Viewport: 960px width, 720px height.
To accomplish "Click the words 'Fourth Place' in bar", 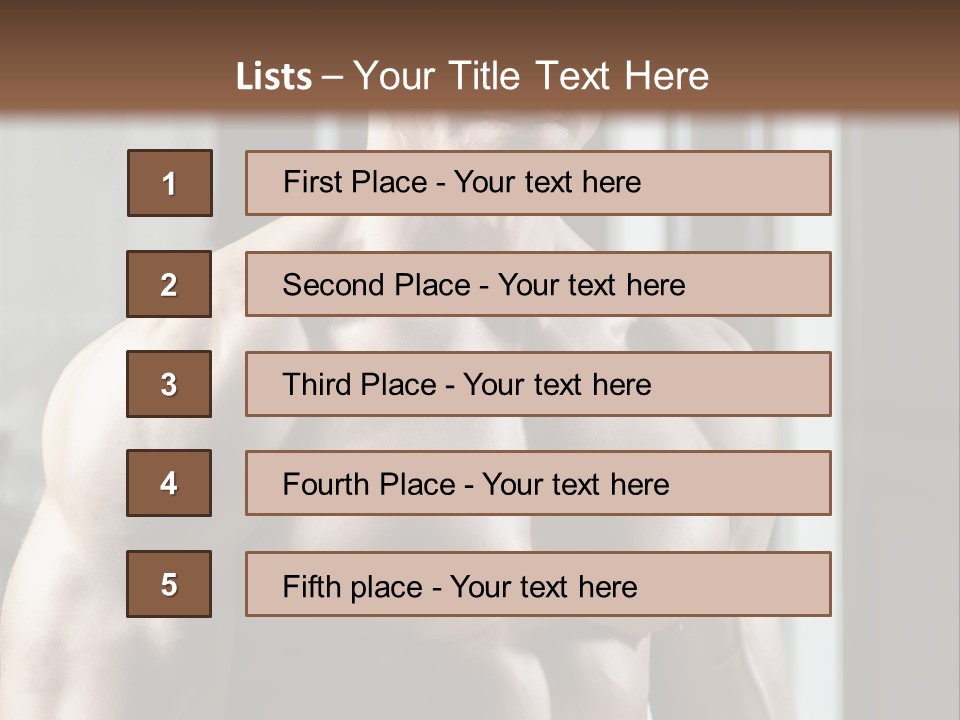I will click(x=369, y=484).
